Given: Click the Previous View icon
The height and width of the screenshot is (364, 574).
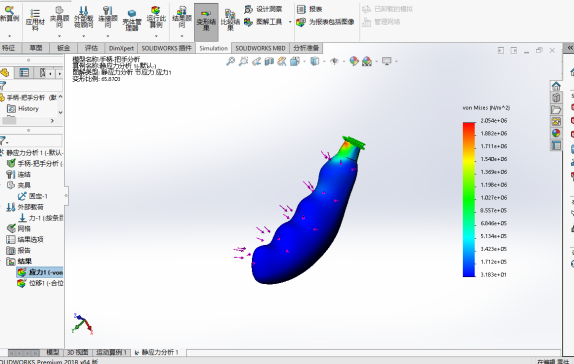Looking at the screenshot, I should pos(256,61).
